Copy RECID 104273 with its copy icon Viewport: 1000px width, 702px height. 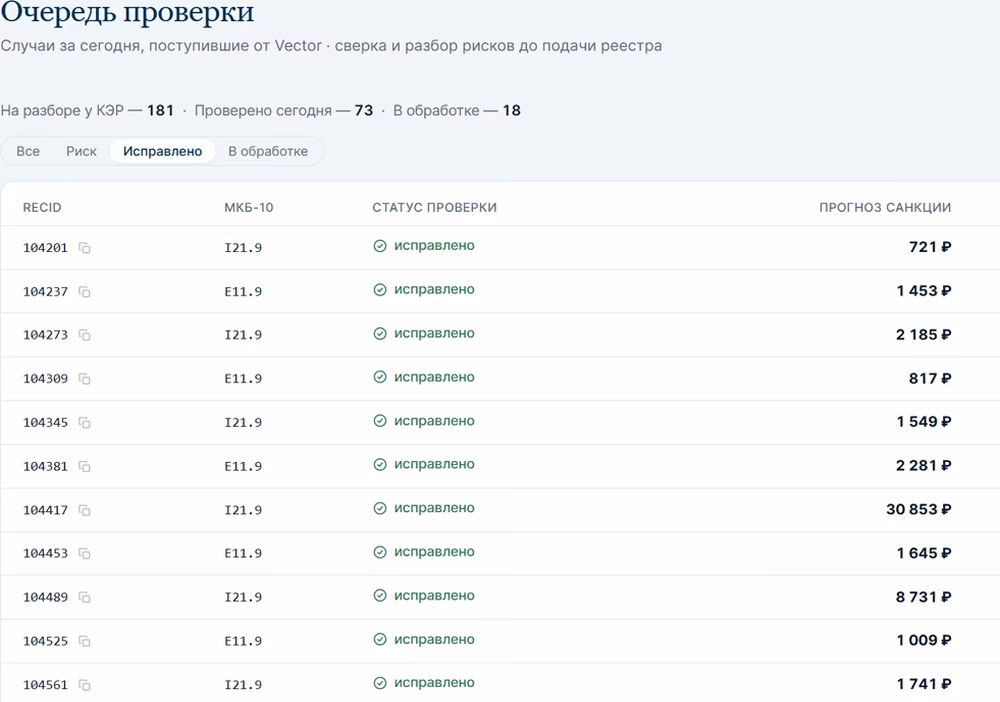[x=84, y=335]
